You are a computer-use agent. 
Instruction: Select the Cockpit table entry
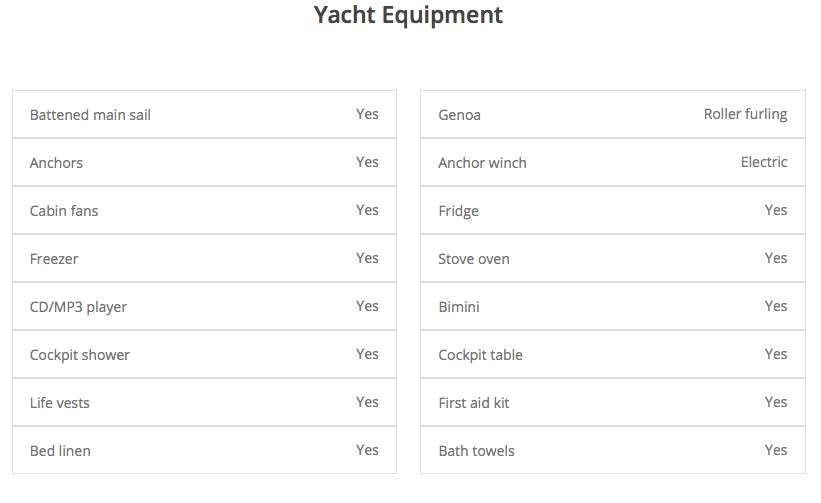click(x=480, y=355)
